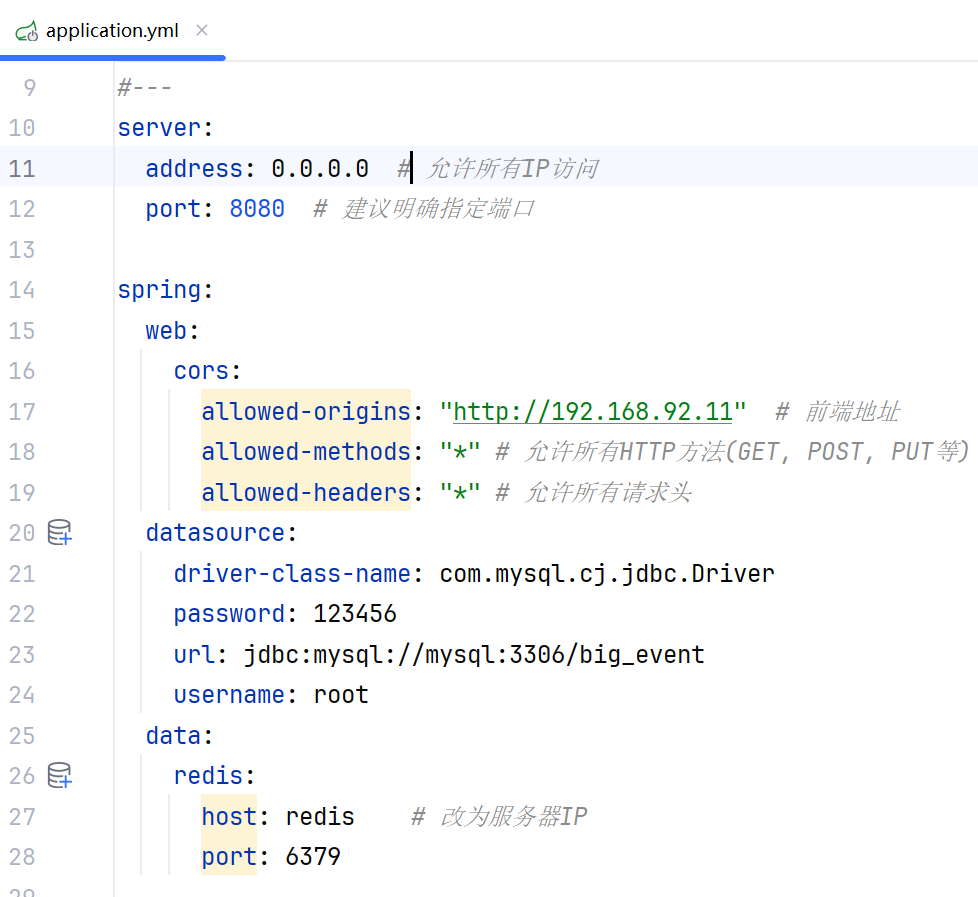This screenshot has height=897, width=978.
Task: Click database gutter icon on line 26
Action: (60, 775)
